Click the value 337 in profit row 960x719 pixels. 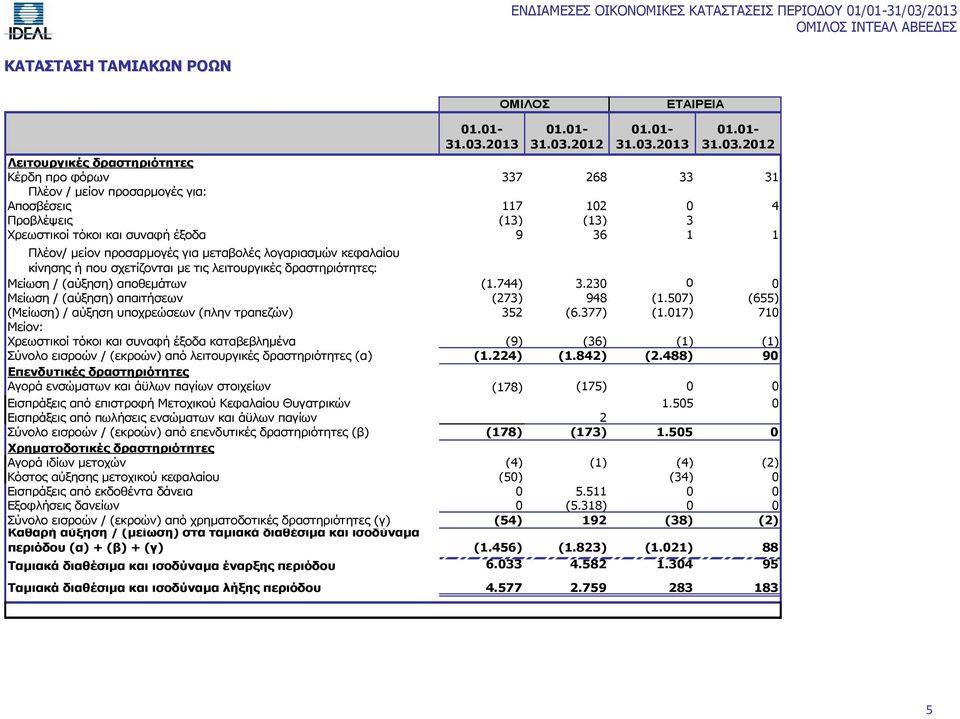pyautogui.click(x=512, y=177)
